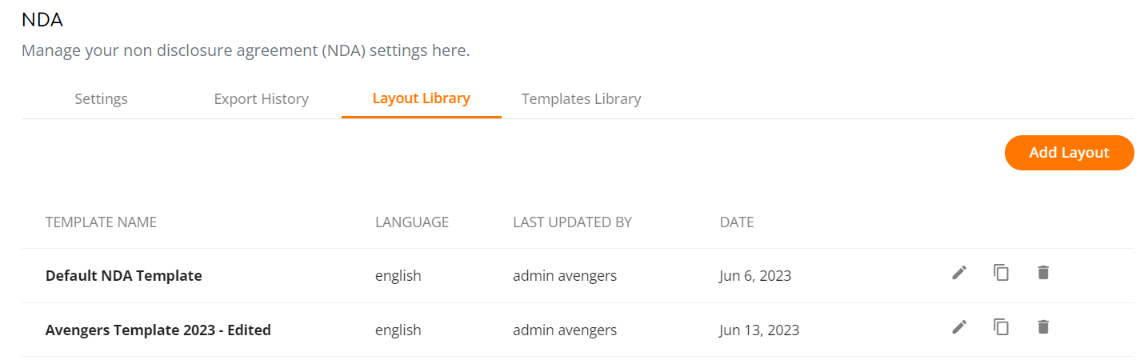Sort by the Date column header
Screen dimensions: 1145x364
[737, 222]
